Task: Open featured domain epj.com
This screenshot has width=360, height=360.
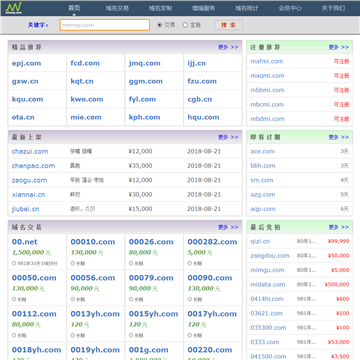Action: pyautogui.click(x=26, y=63)
